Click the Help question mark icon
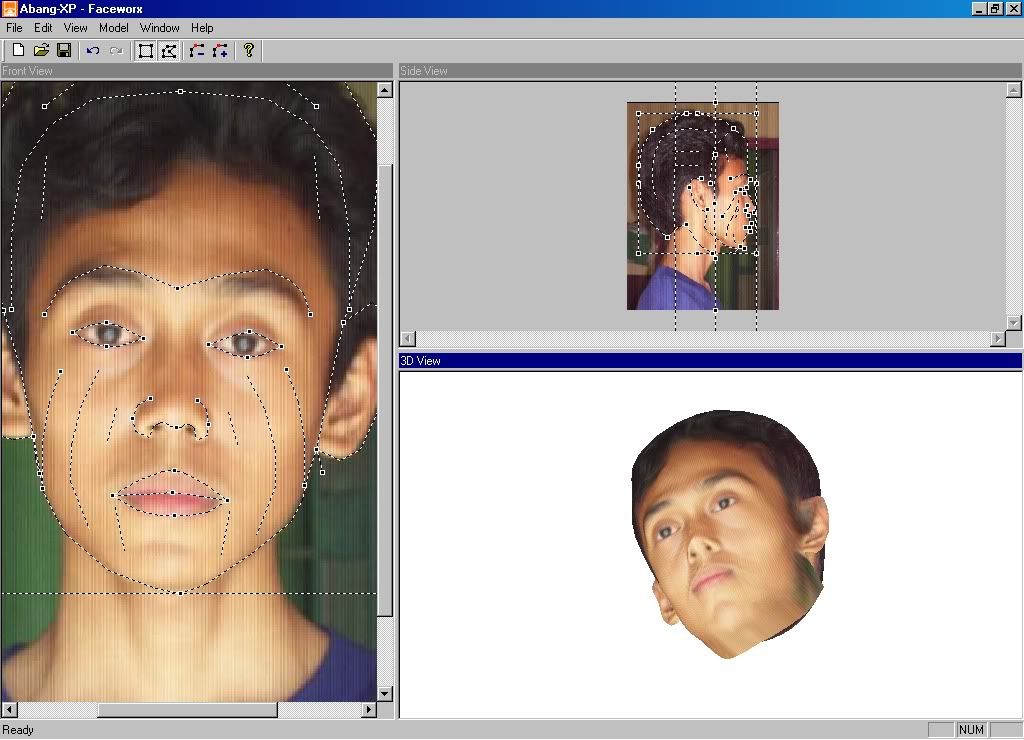Screen dimensions: 1024x740 coord(249,50)
